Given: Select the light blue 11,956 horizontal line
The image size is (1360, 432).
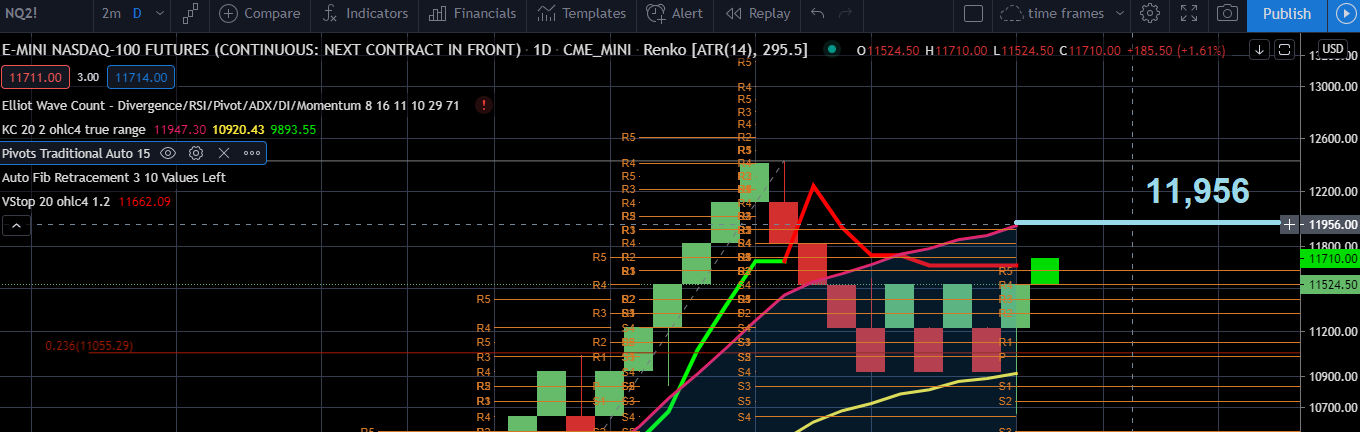Looking at the screenshot, I should tap(1148, 222).
